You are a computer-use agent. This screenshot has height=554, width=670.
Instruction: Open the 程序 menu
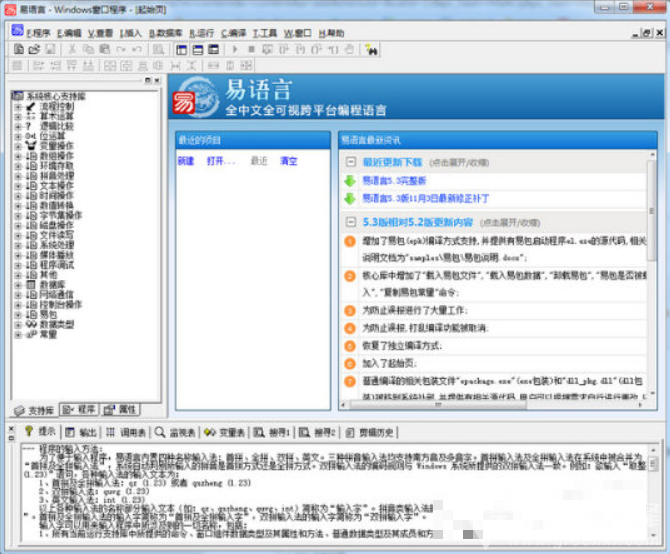click(38, 33)
